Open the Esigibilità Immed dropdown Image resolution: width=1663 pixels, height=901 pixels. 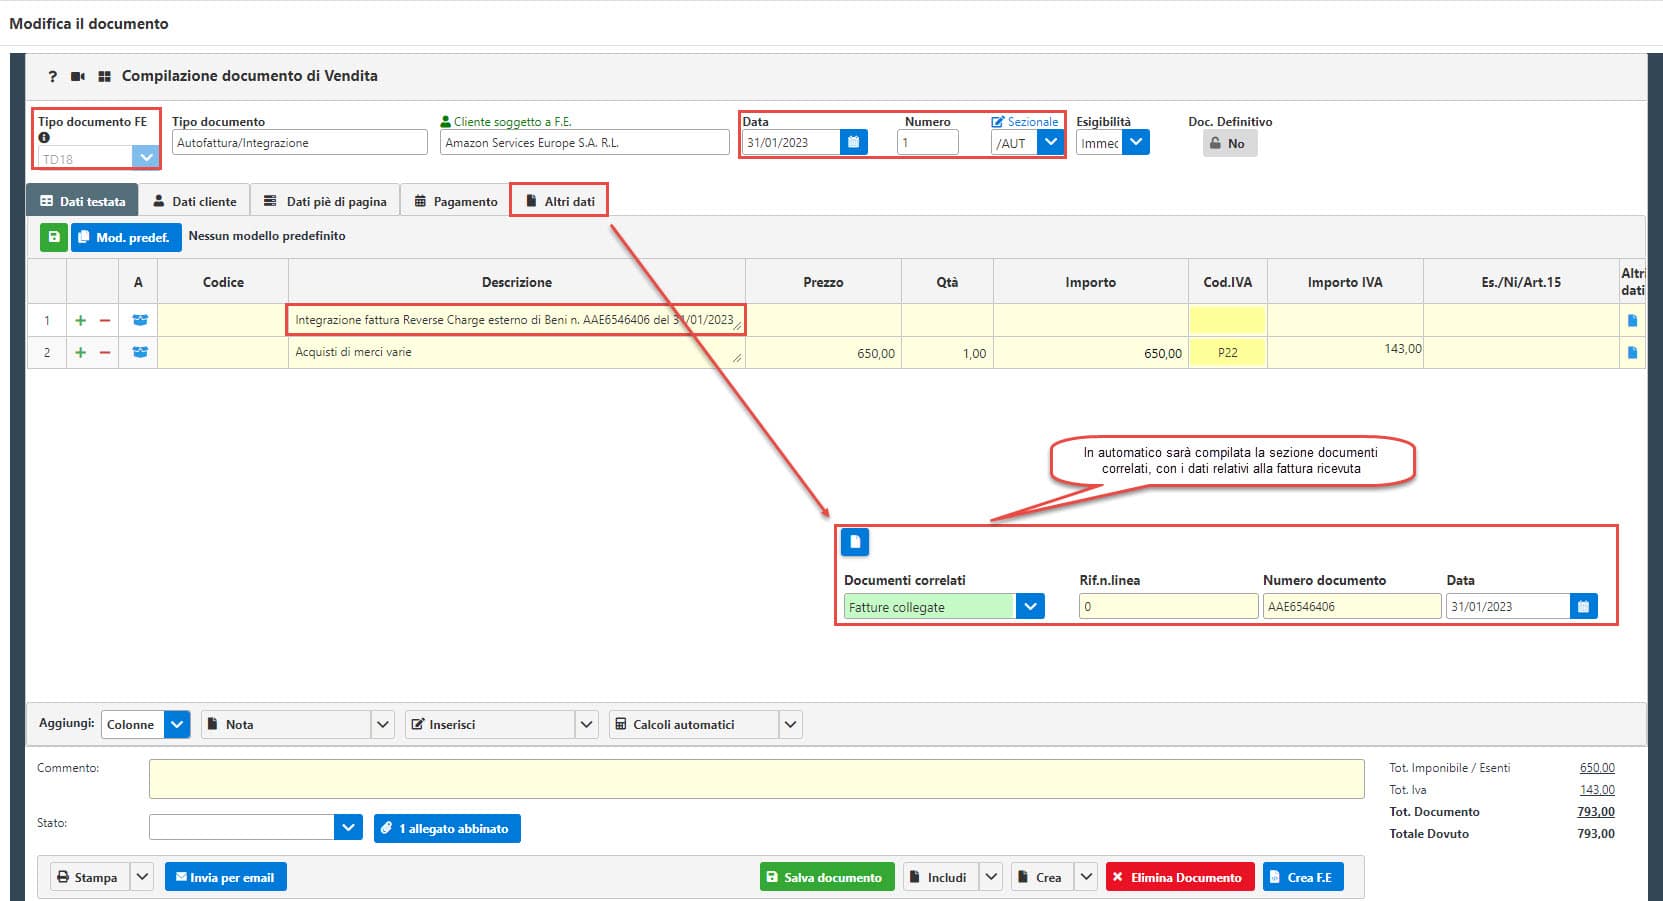1136,142
